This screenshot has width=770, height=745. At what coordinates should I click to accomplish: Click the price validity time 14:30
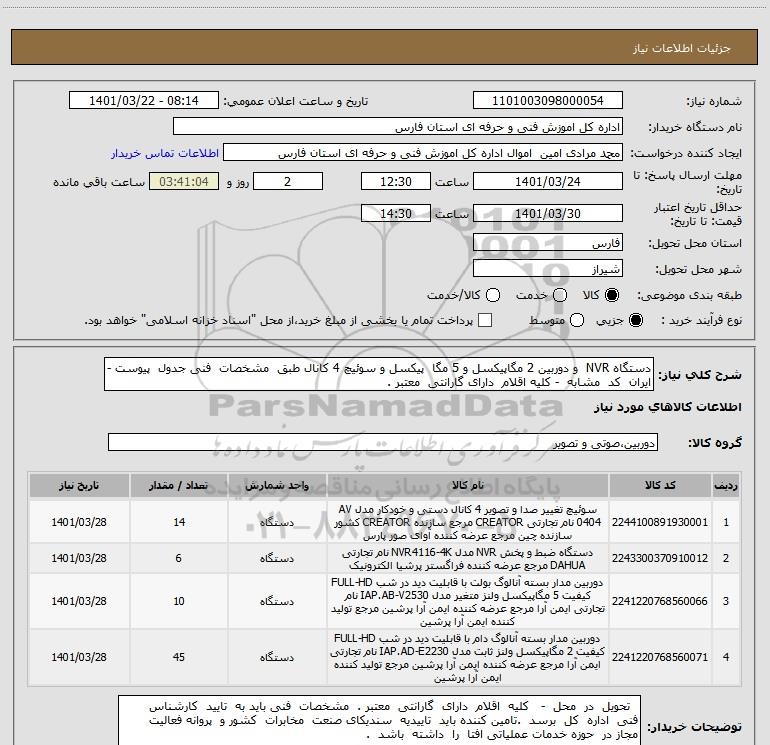[396, 213]
